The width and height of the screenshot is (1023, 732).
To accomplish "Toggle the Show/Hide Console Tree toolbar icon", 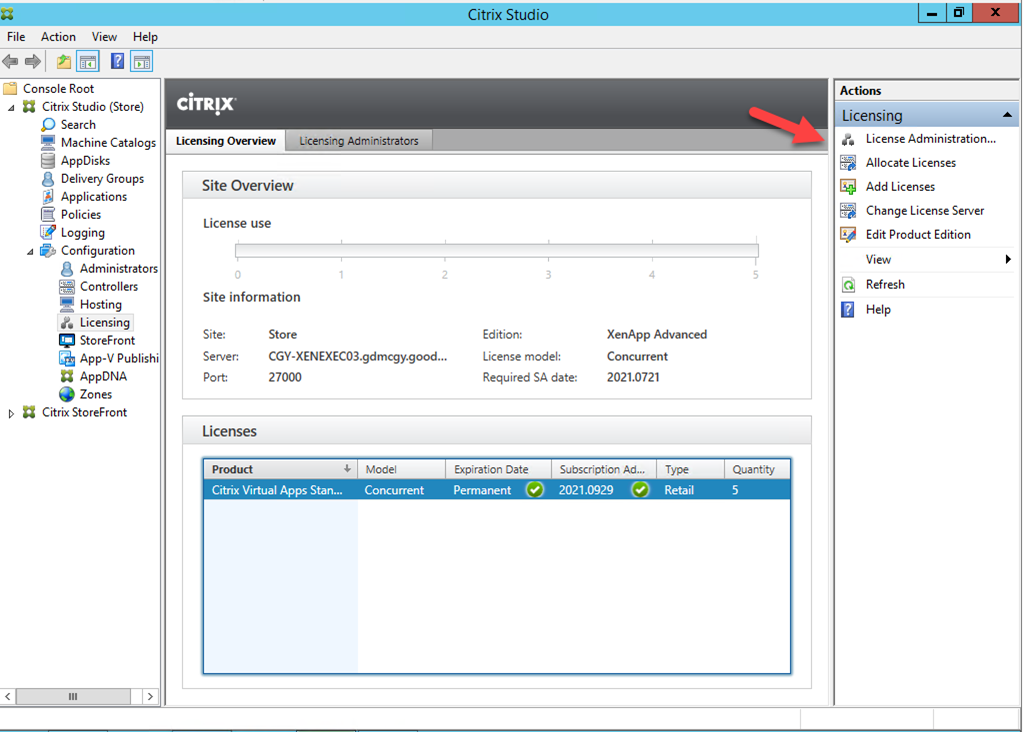I will point(88,62).
